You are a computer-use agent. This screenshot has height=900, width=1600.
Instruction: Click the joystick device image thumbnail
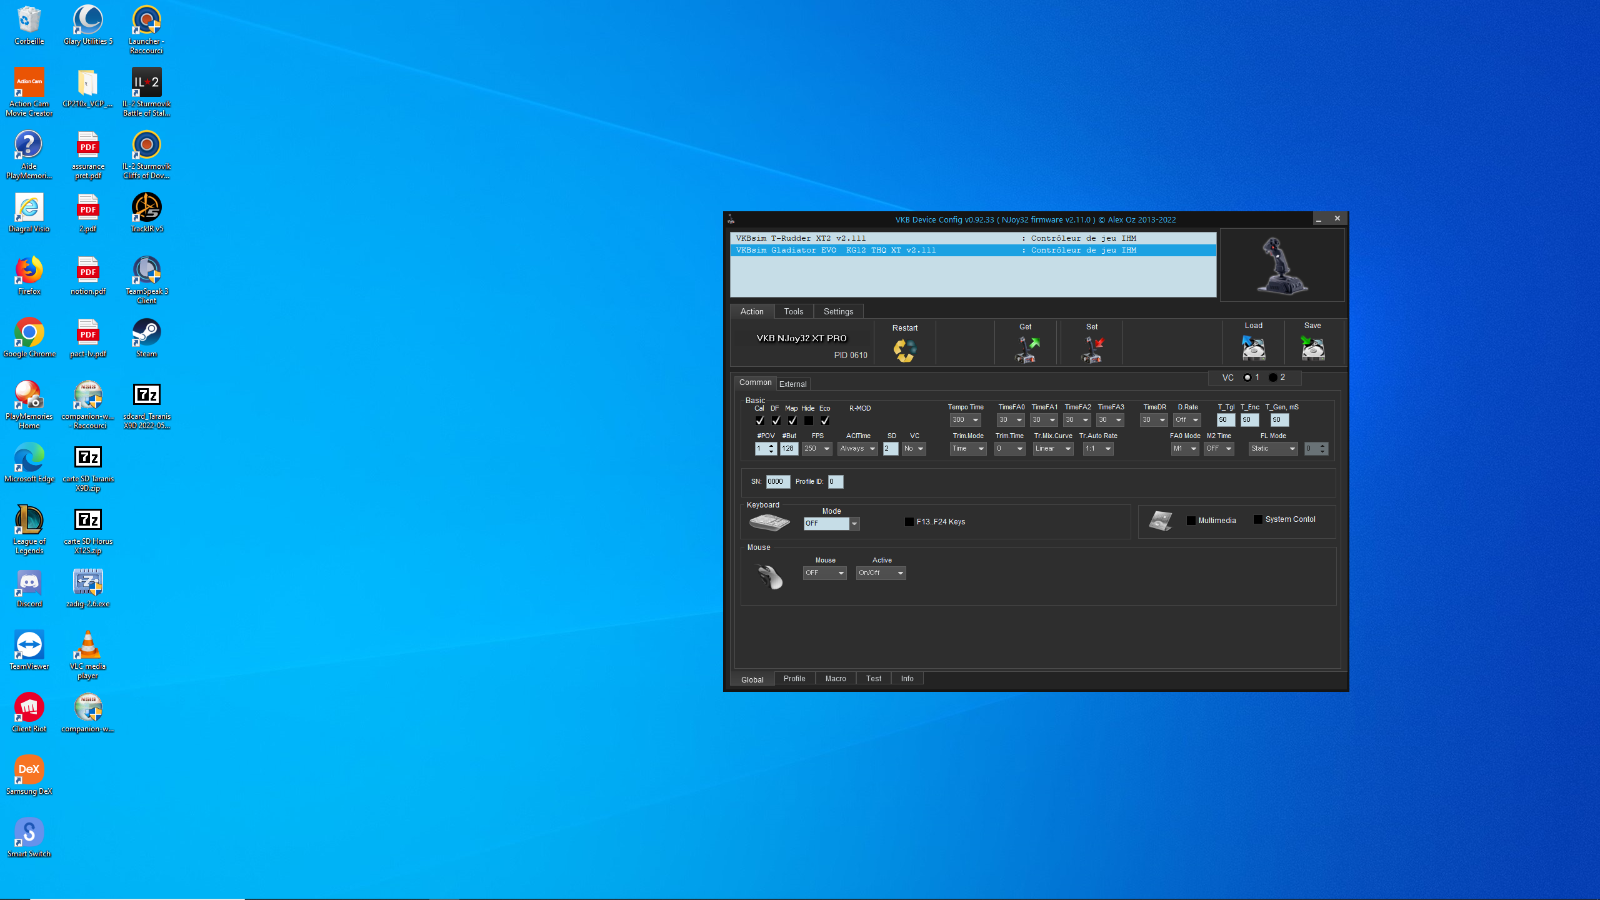tap(1282, 265)
